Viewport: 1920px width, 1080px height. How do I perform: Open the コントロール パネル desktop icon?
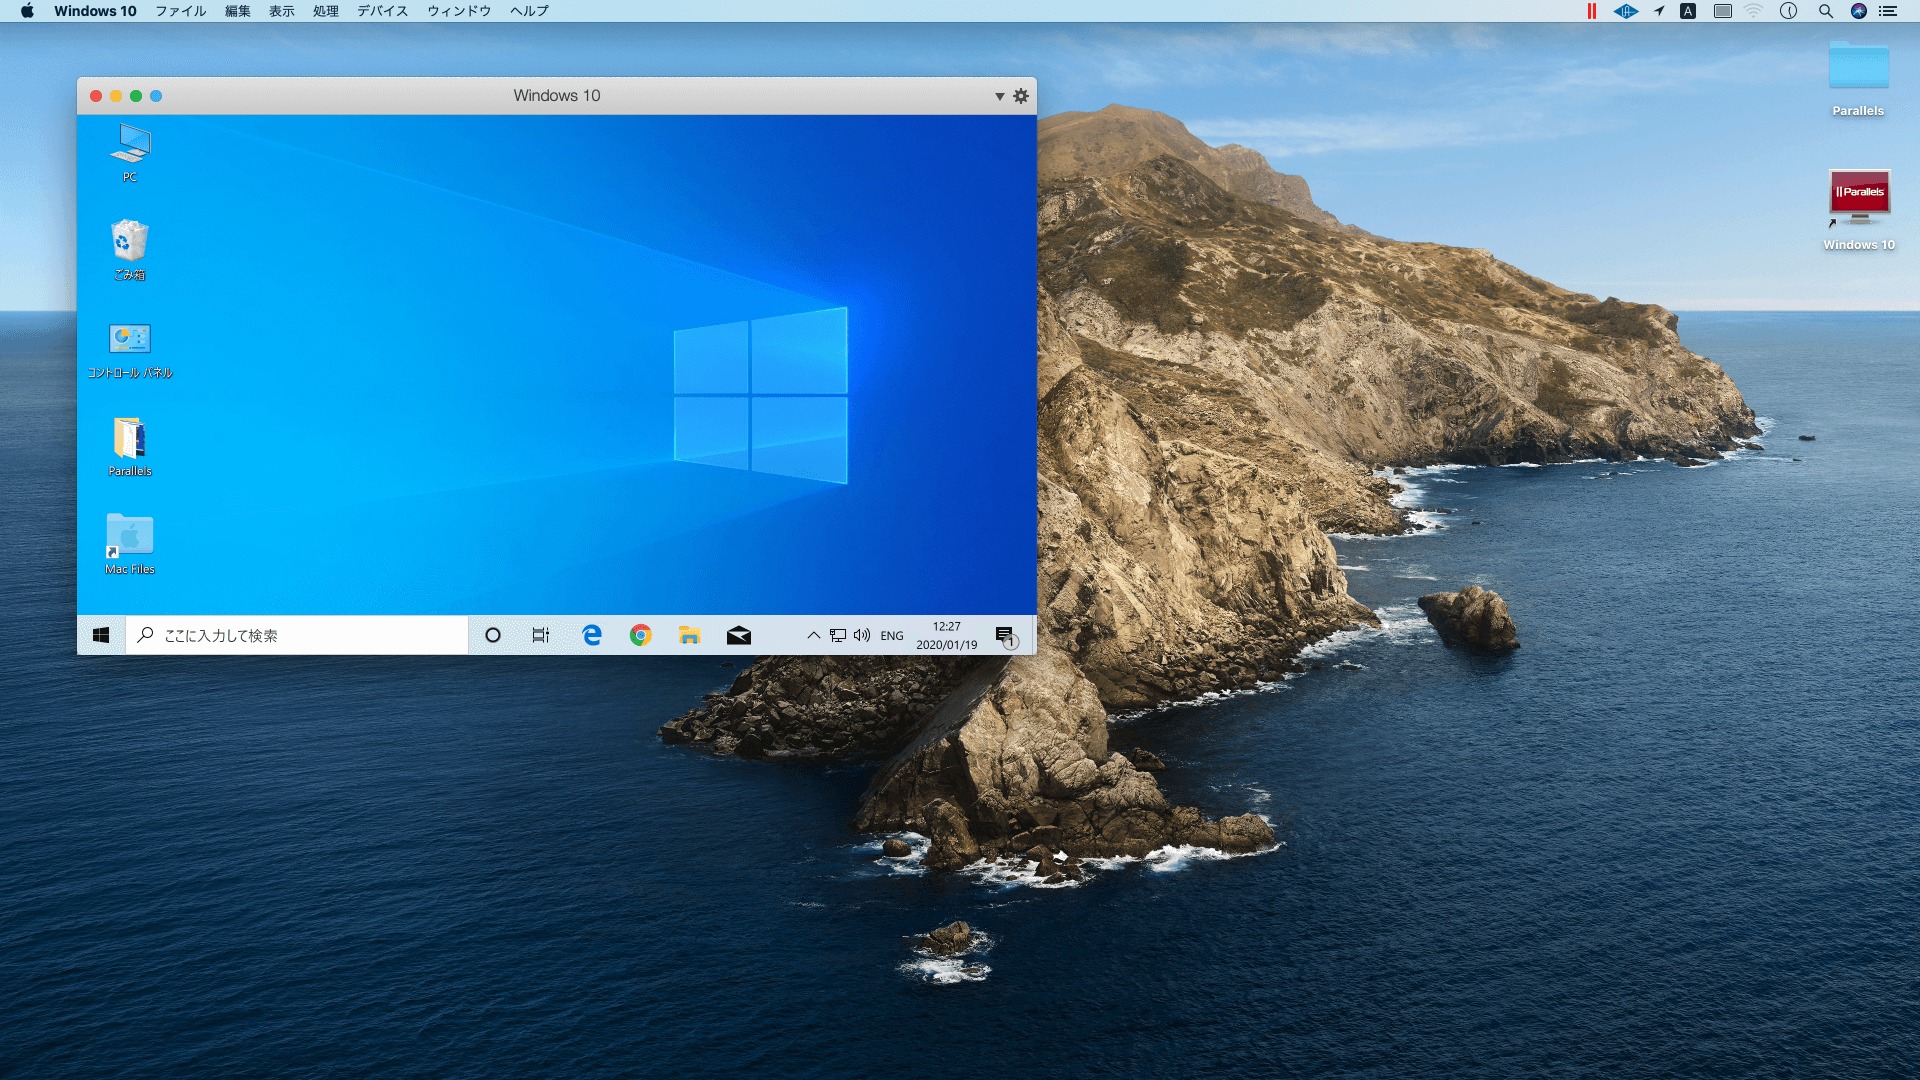(130, 350)
